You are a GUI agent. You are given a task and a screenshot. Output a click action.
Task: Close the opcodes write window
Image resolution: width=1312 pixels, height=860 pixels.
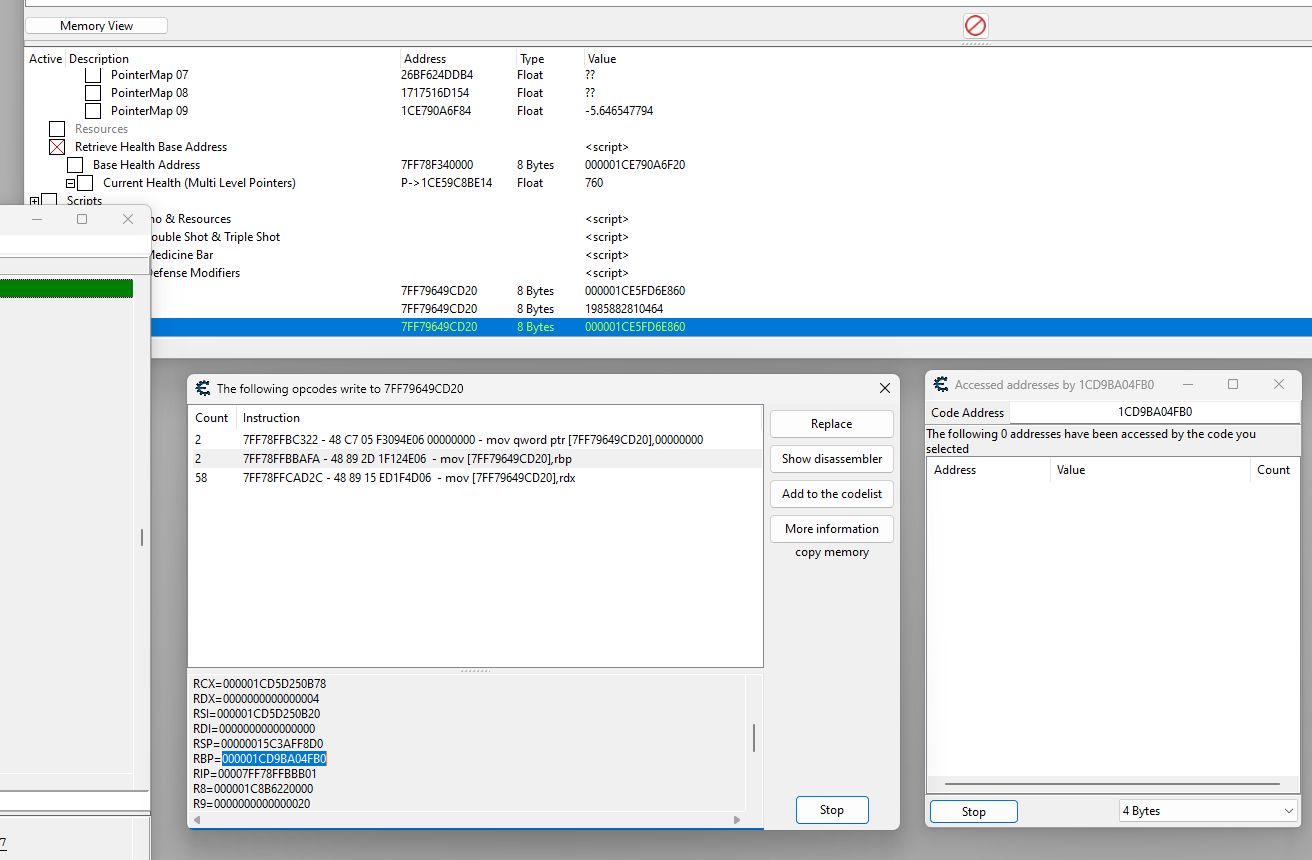click(x=884, y=389)
